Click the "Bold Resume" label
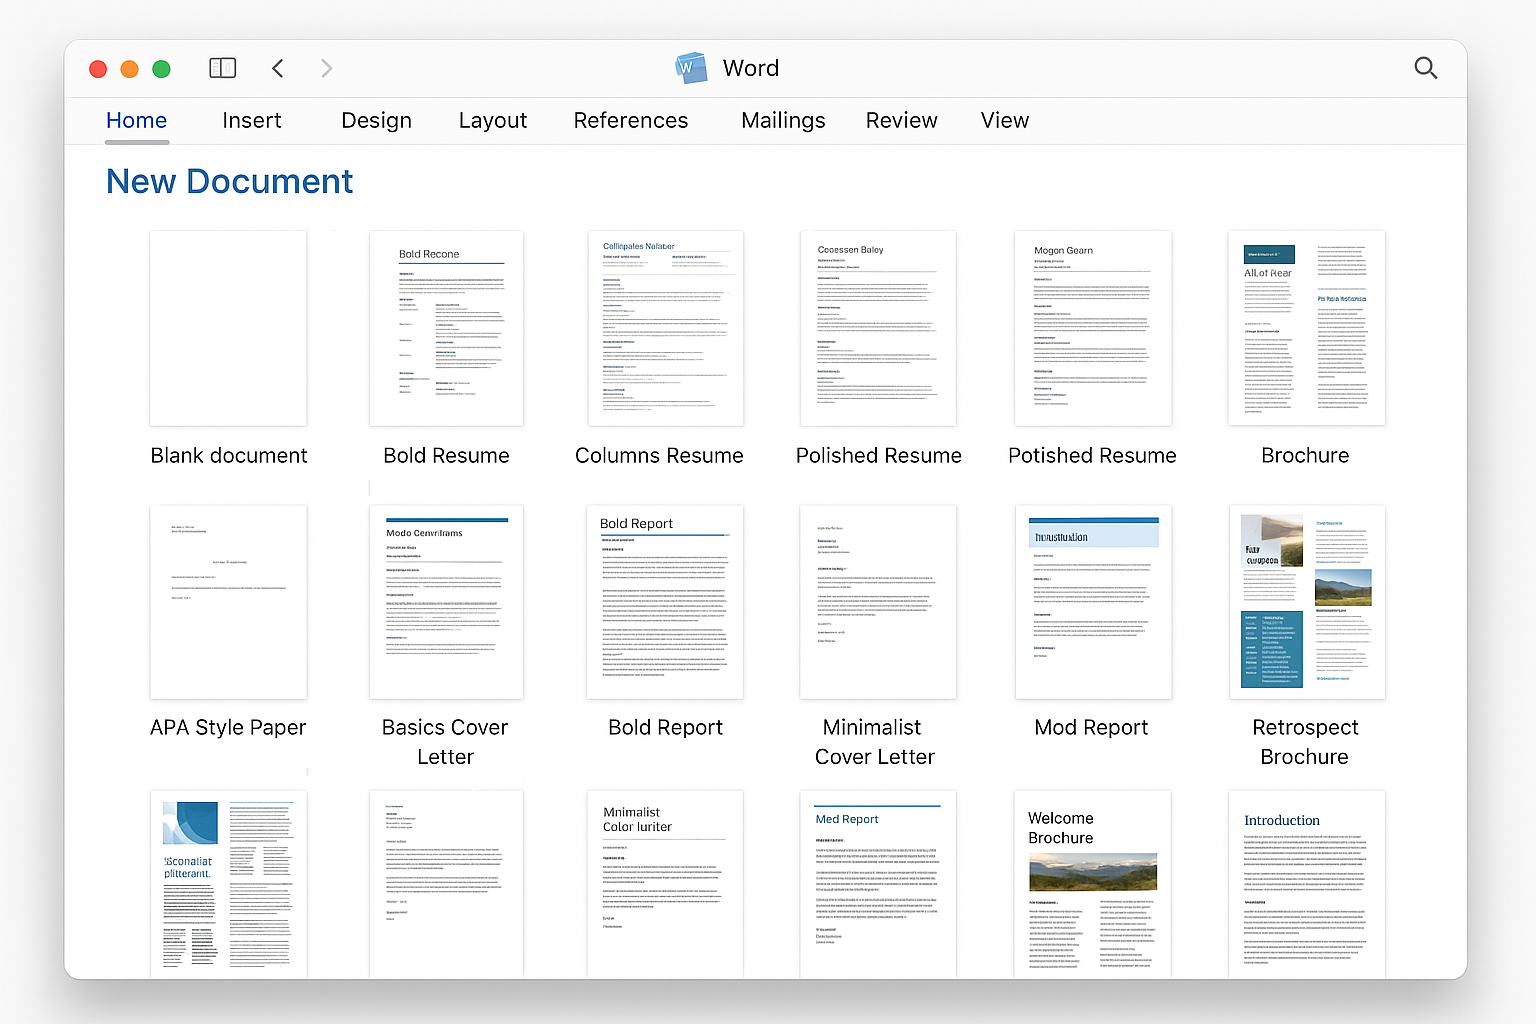The height and width of the screenshot is (1024, 1536). tap(446, 455)
